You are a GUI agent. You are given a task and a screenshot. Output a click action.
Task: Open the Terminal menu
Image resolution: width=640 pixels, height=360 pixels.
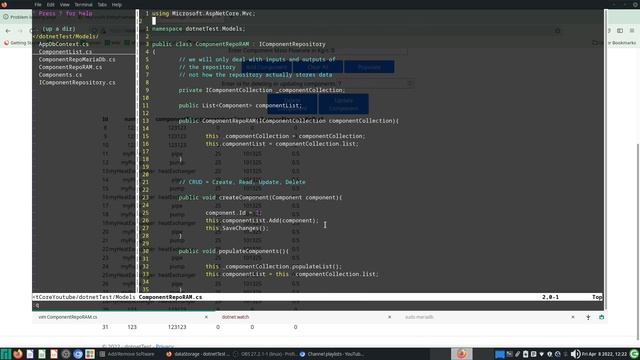coord(83,4)
